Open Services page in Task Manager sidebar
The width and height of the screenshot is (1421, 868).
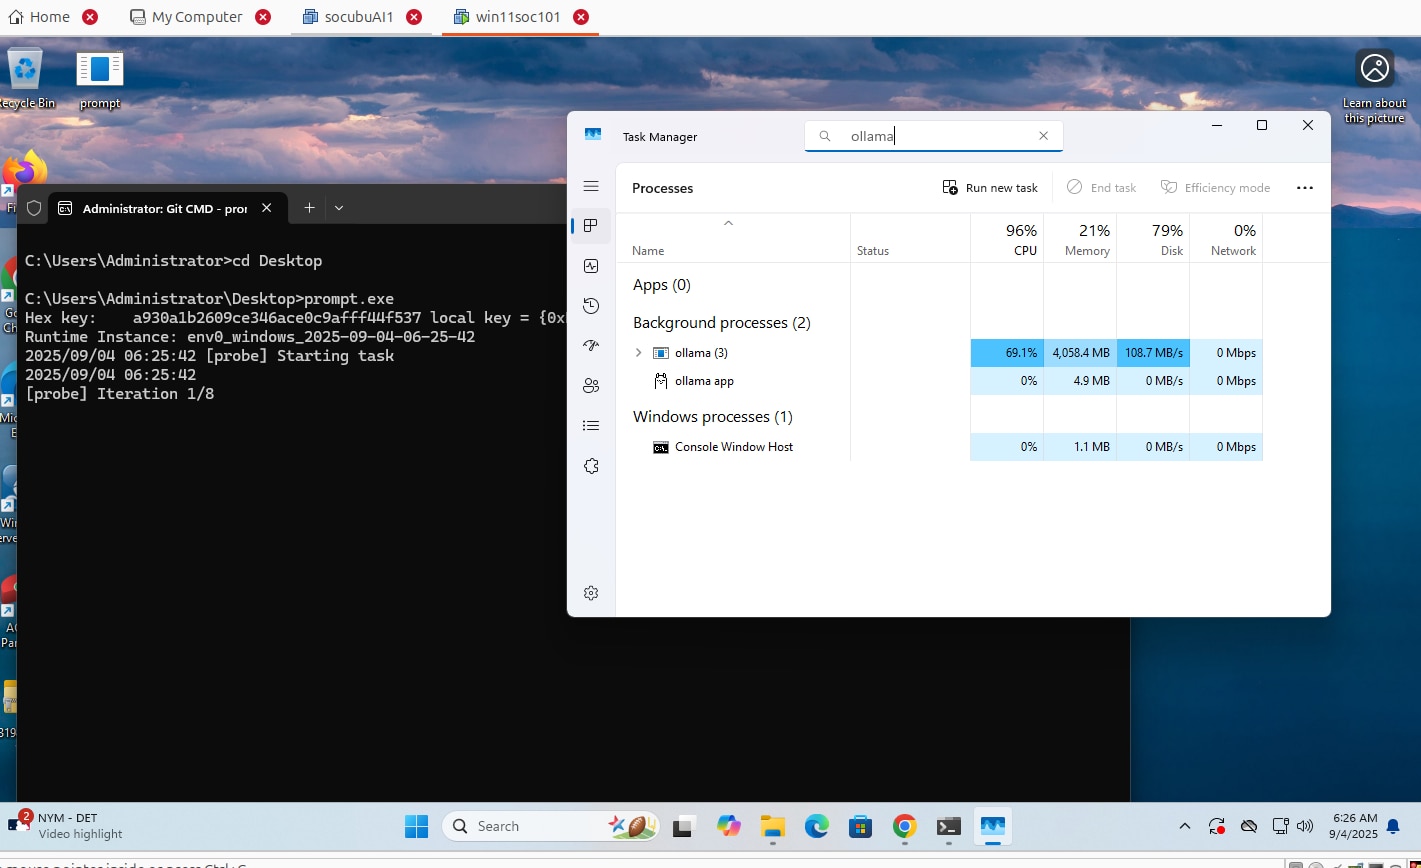(591, 466)
